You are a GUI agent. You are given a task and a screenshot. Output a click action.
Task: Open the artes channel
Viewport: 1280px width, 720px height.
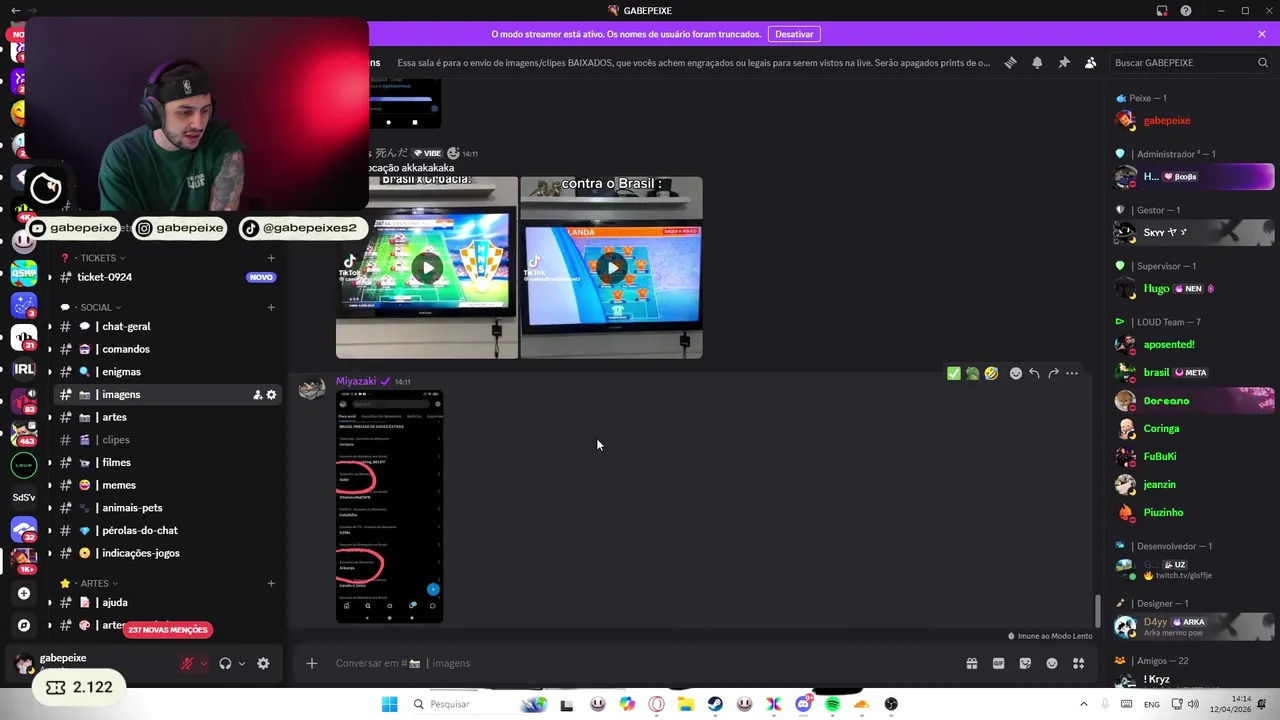pyautogui.click(x=167, y=417)
